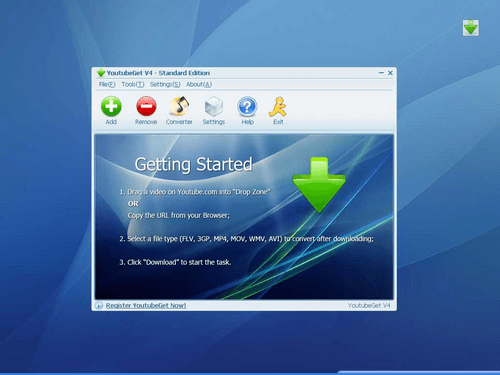Click the info icon beside the register link
This screenshot has width=500, height=375.
[x=99, y=305]
